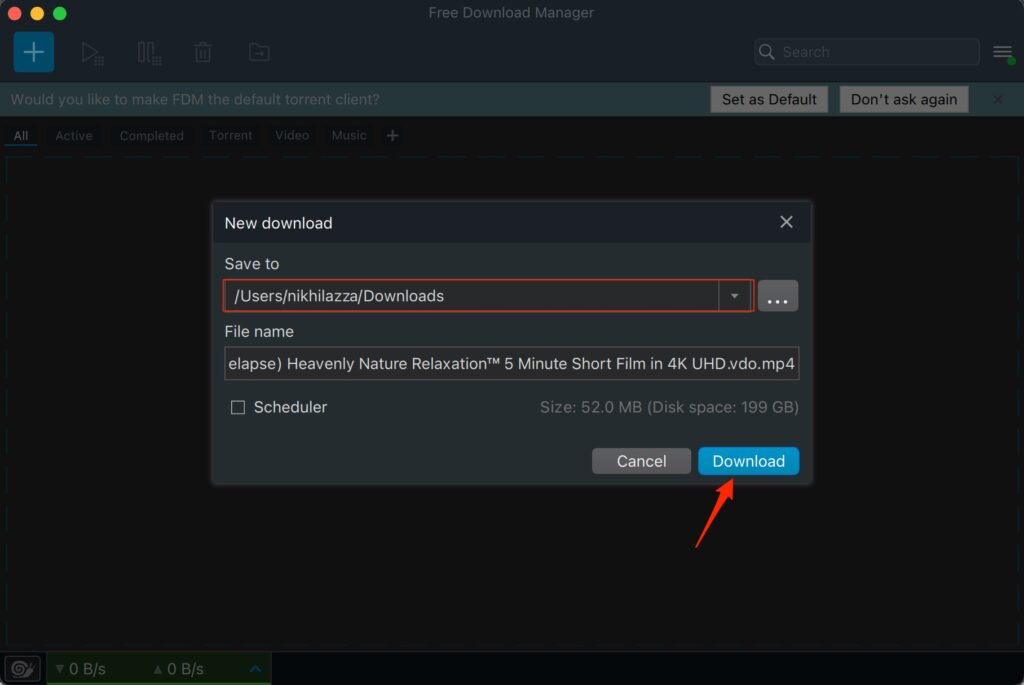Open the hamburger menu icon
Viewport: 1024px width, 685px height.
click(1001, 51)
